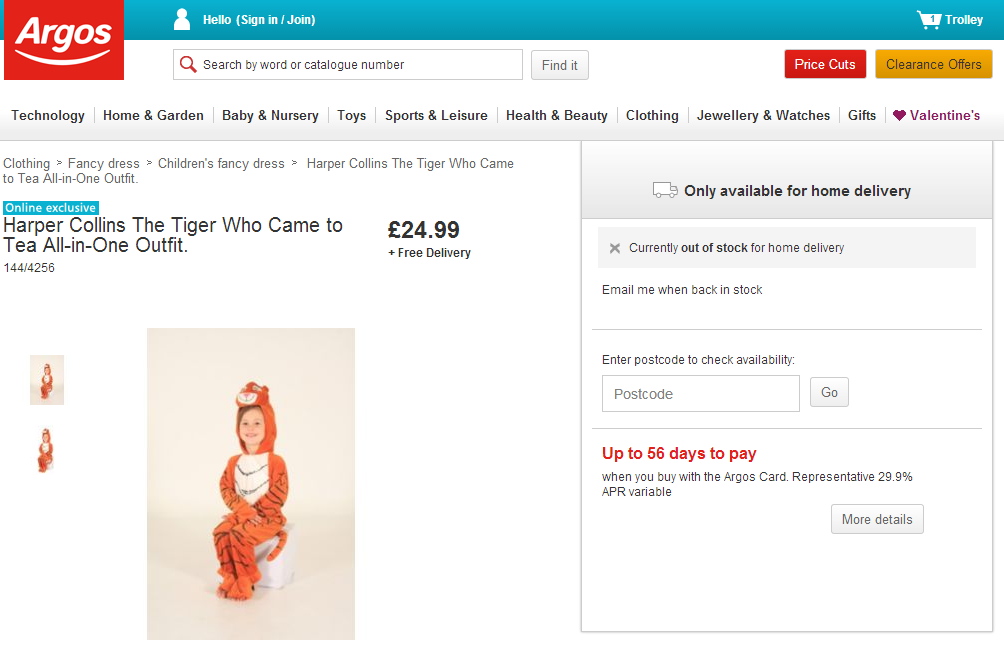Click the user account silhouette icon

coord(182,19)
